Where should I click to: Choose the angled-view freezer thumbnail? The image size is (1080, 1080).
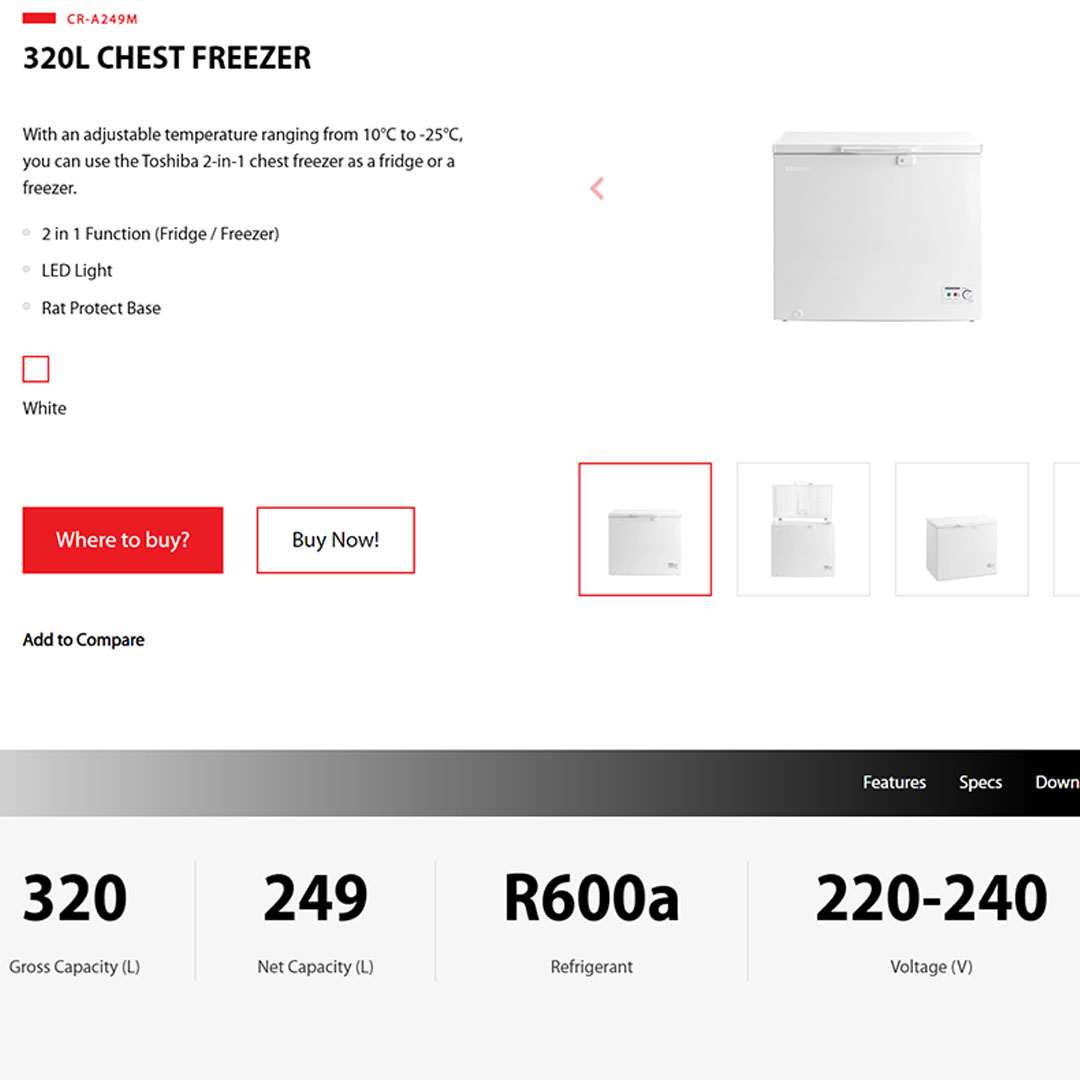(x=961, y=529)
